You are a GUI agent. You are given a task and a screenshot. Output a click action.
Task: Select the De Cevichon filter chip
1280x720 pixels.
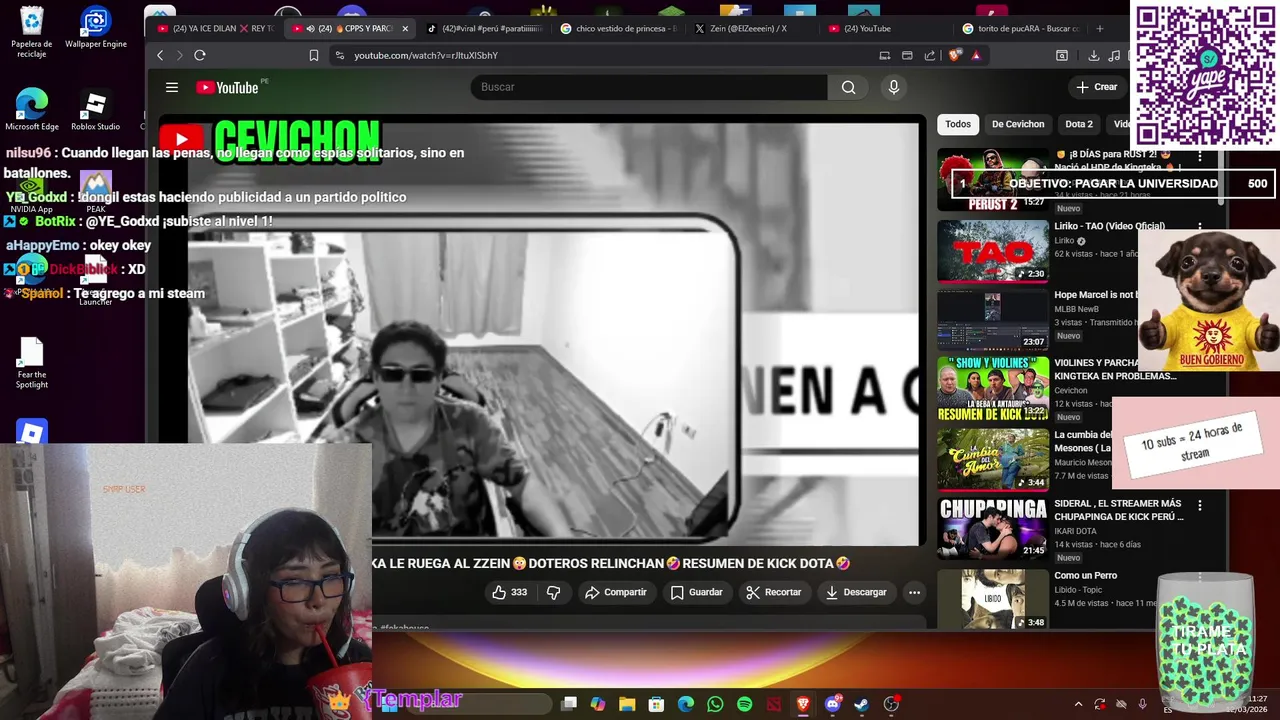click(1018, 124)
